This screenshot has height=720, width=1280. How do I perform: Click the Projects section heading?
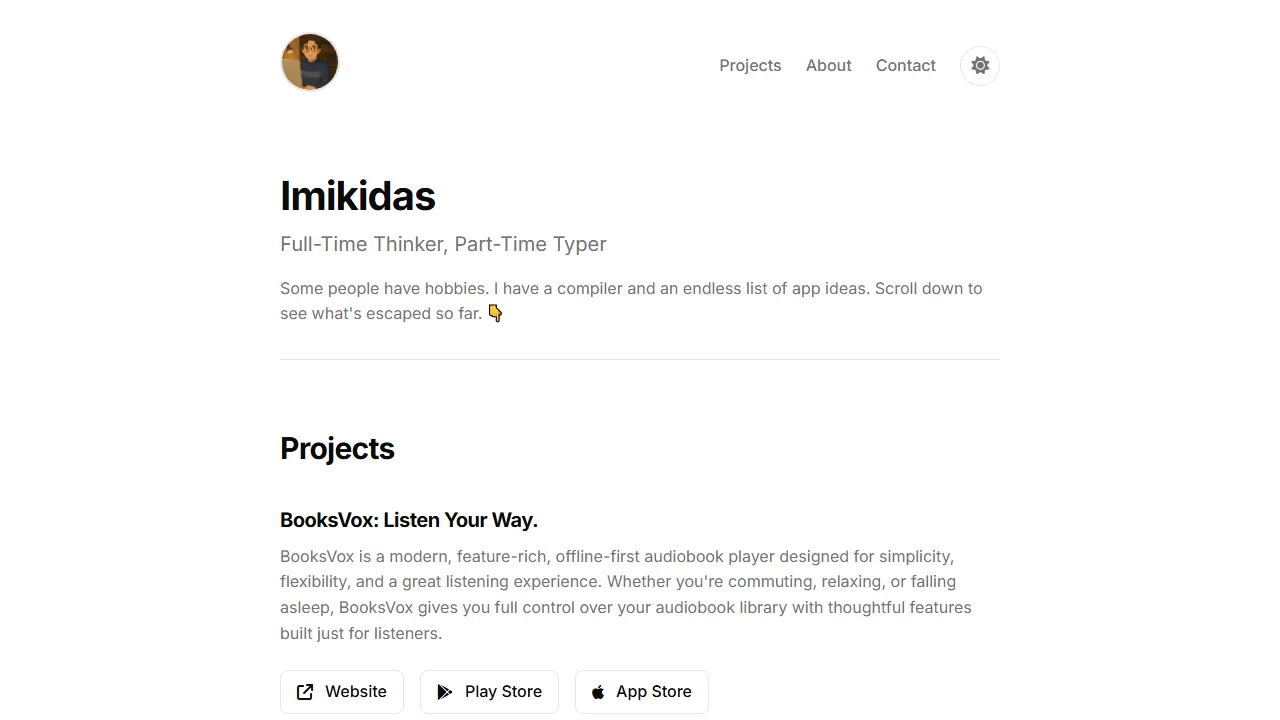[x=337, y=449]
